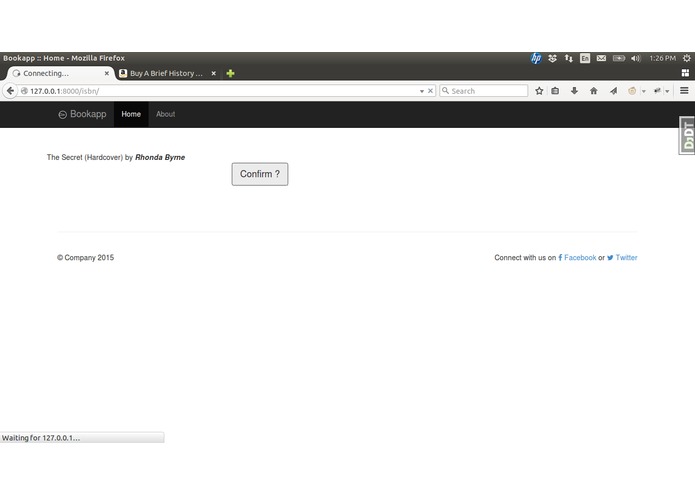Expand dropdown arrow beside last addon icon
The height and width of the screenshot is (494, 695).
tap(667, 91)
